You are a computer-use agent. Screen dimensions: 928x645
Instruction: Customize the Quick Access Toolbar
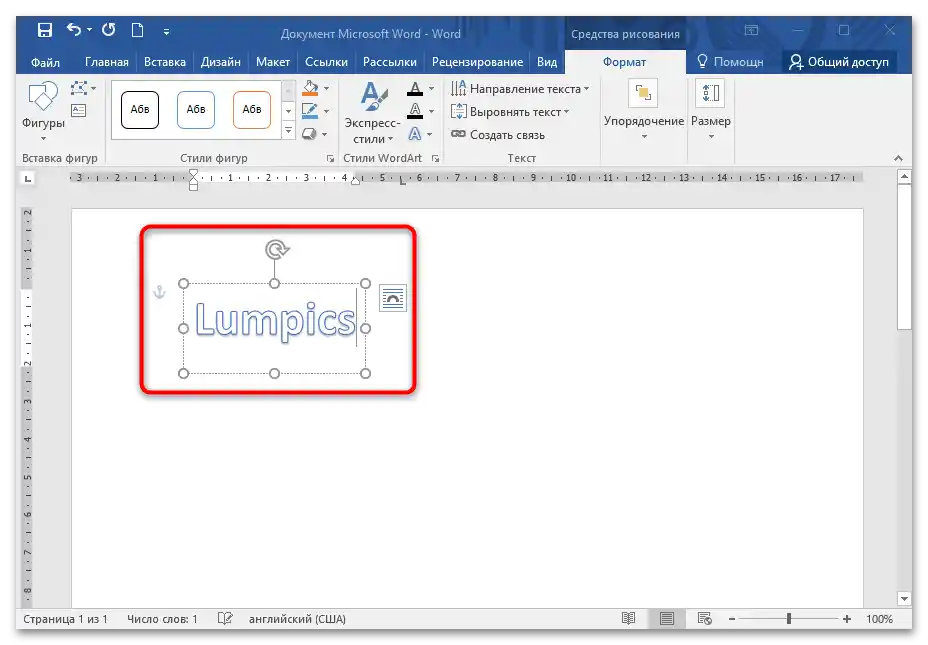click(166, 32)
